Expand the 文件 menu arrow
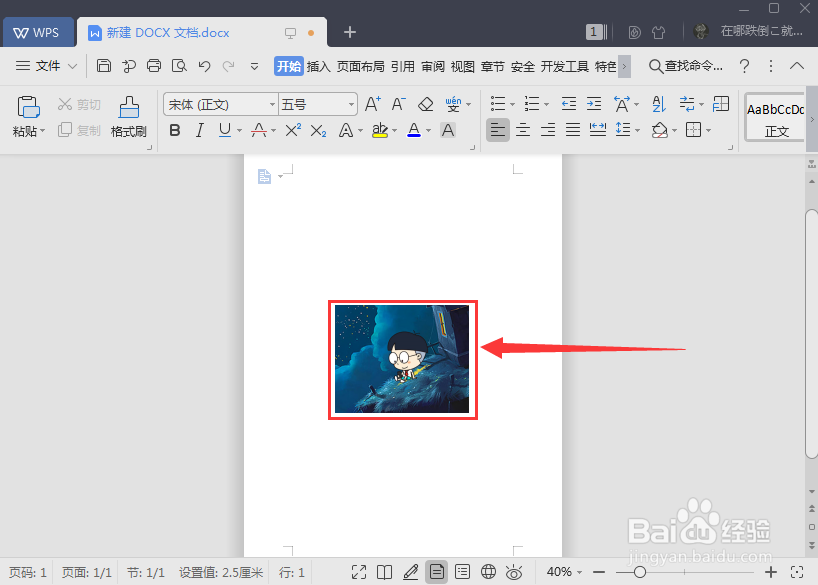Image resolution: width=818 pixels, height=585 pixels. pos(73,66)
